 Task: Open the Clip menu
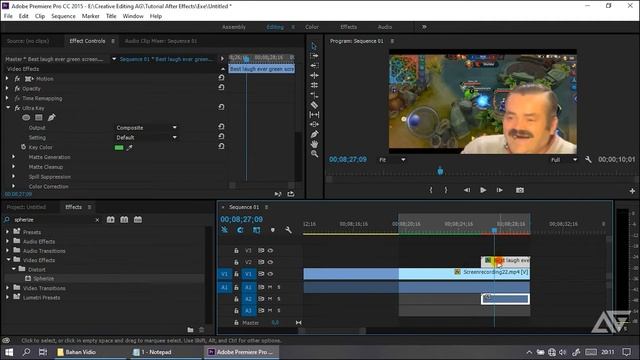point(40,16)
